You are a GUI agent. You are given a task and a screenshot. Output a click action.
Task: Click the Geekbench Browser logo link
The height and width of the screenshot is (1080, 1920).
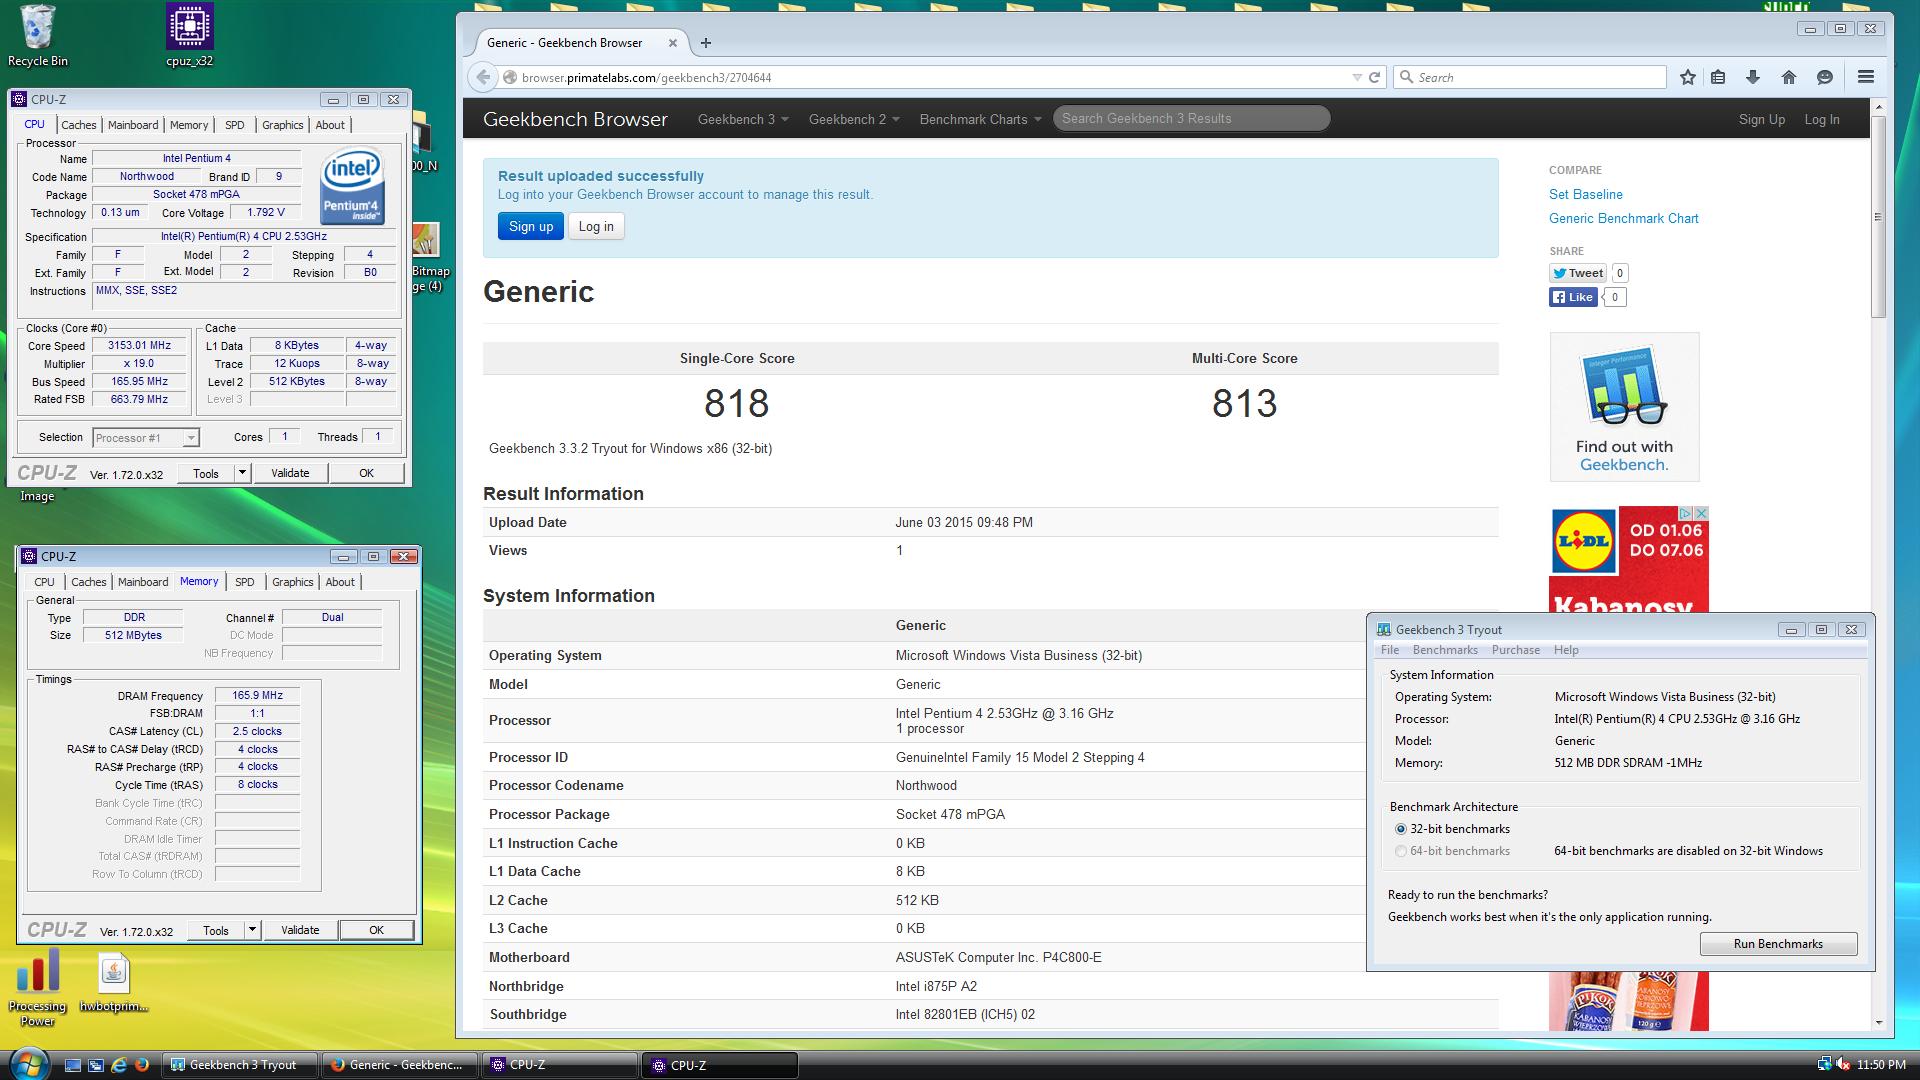575,119
